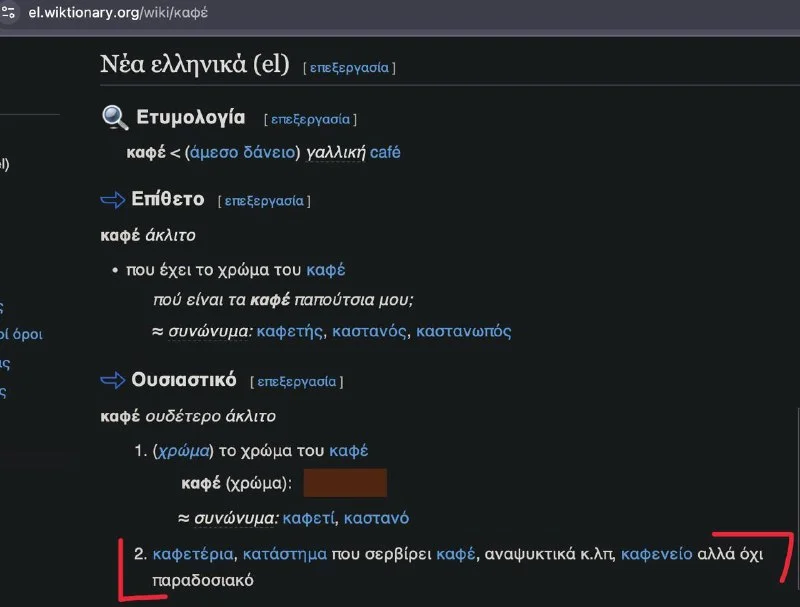Viewport: 800px width, 607px height.
Task: Click the brown καφέ color swatch
Action: 344,484
